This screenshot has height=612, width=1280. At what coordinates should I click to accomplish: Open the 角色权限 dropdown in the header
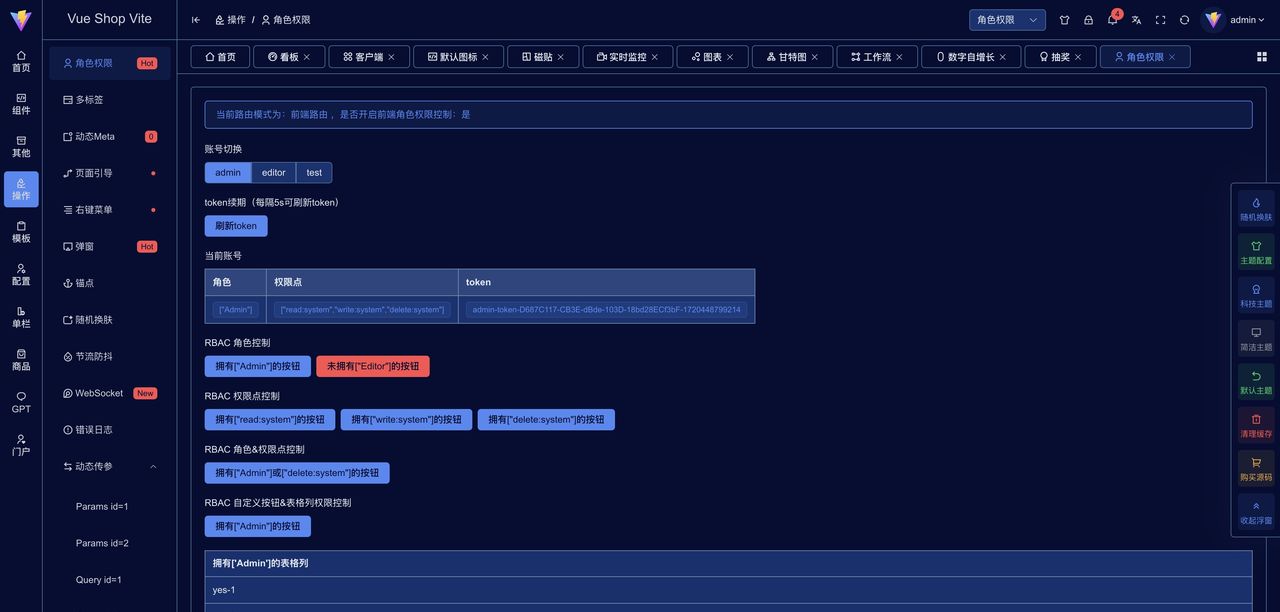coord(1006,19)
